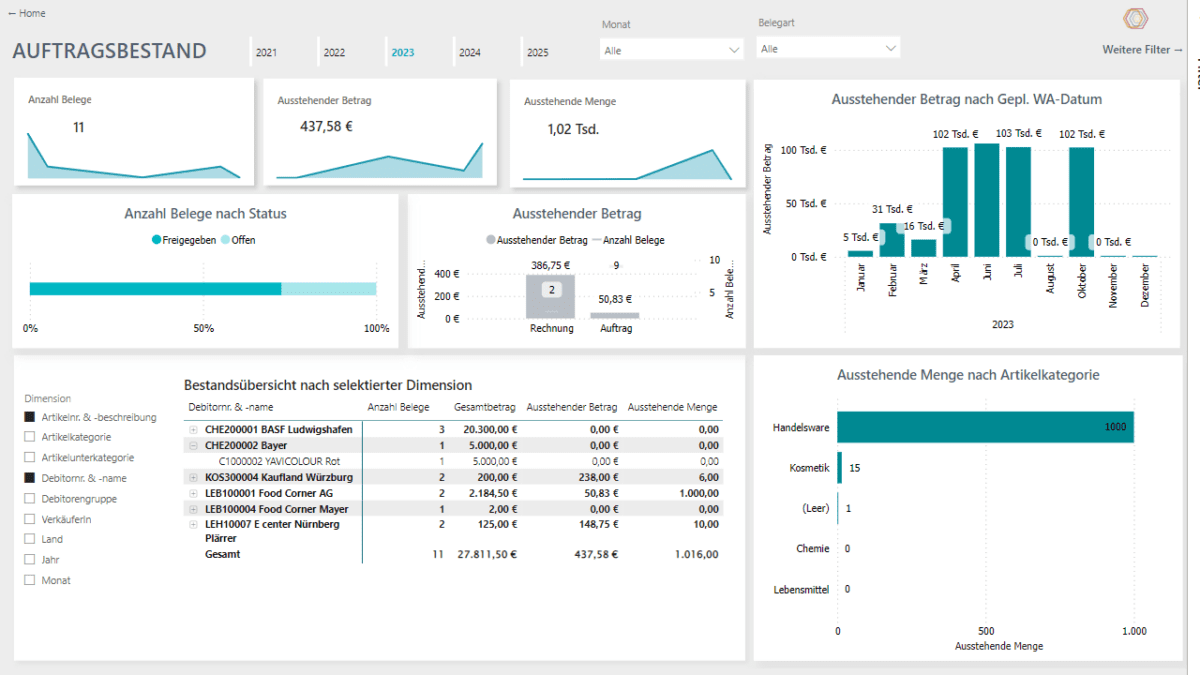Click the Auftrag bar in Ausstehender Betrag chart
Image resolution: width=1200 pixels, height=675 pixels.
[x=615, y=316]
